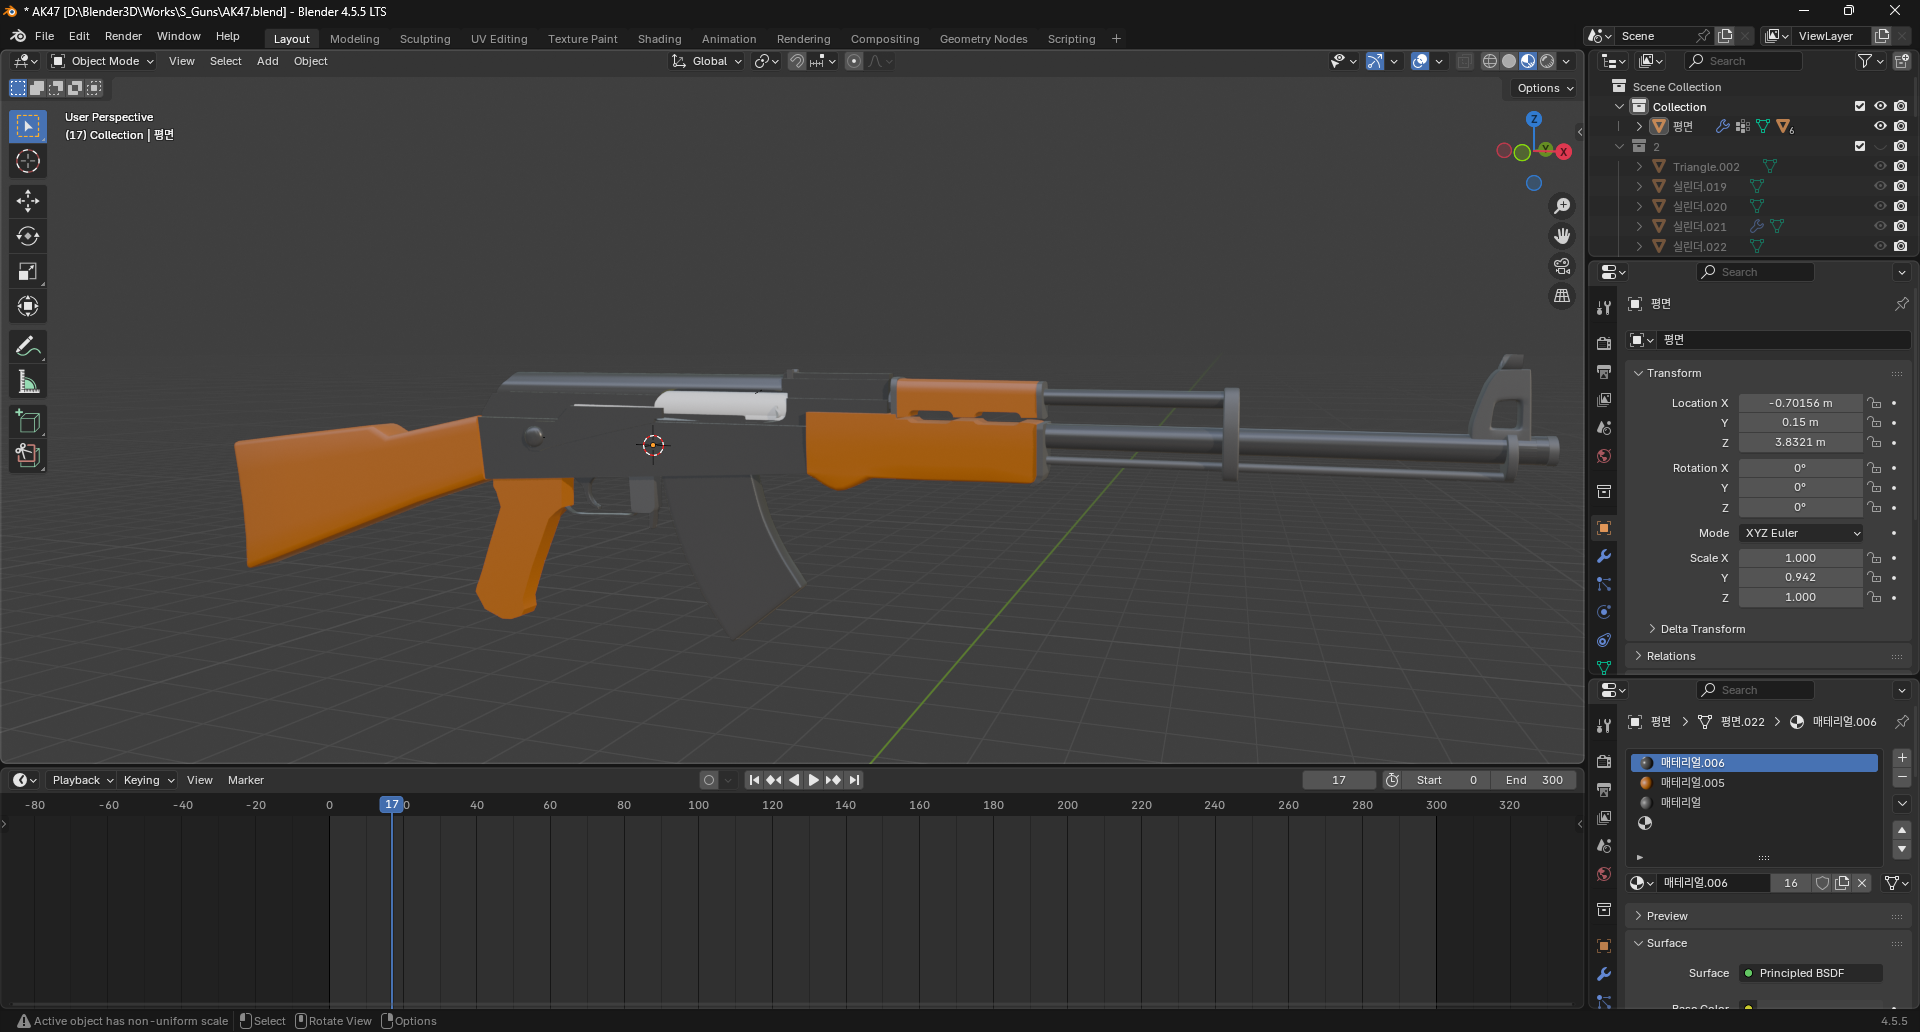Open Object Mode dropdown
This screenshot has width=1920, height=1032.
(103, 61)
